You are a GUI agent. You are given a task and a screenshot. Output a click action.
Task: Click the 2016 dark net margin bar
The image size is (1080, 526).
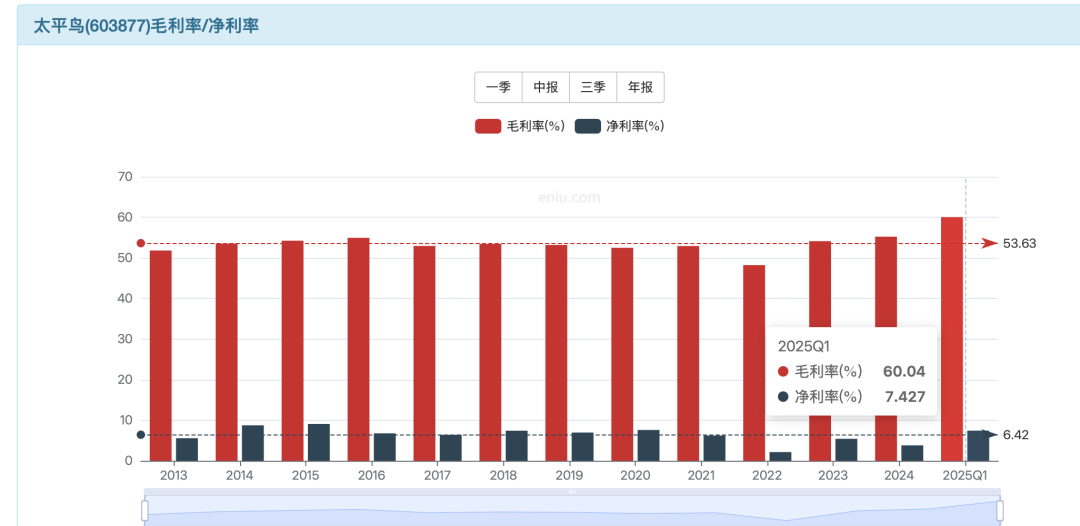(x=385, y=448)
